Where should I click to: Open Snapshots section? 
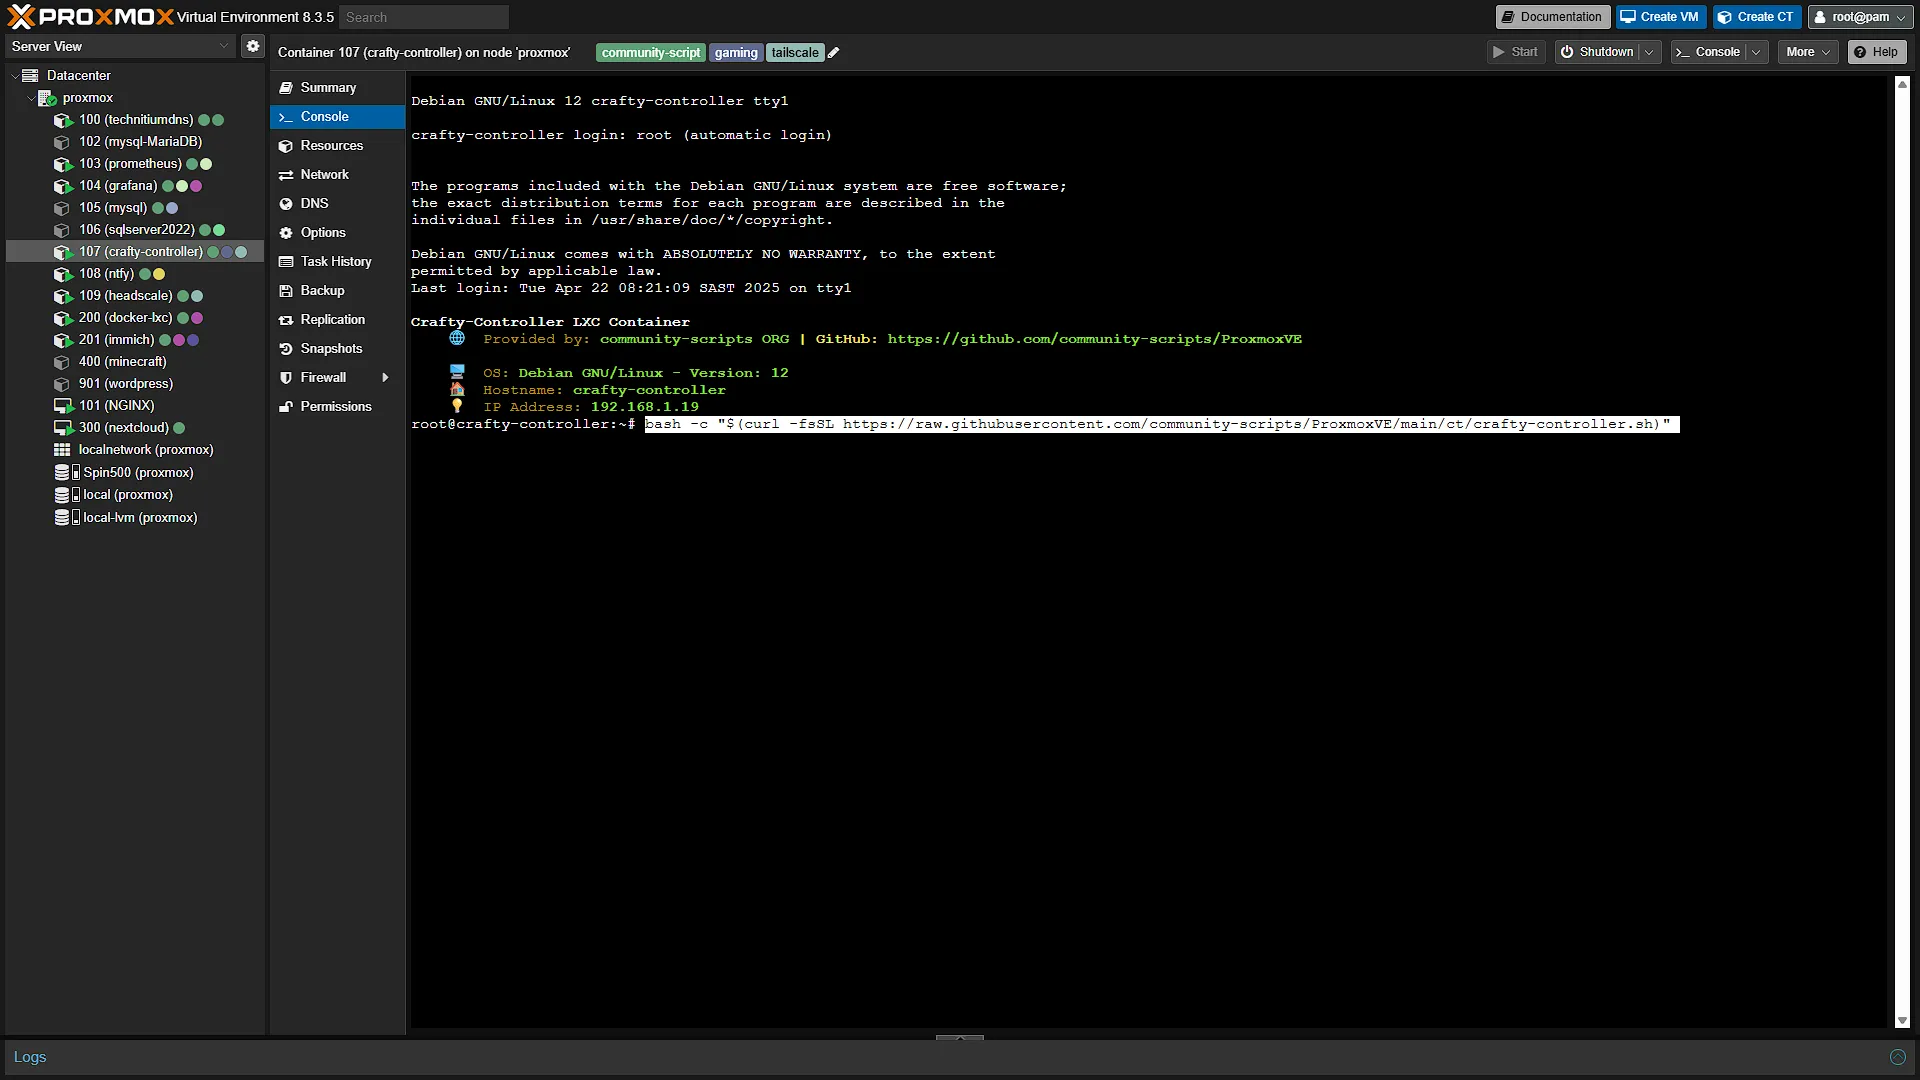click(337, 349)
